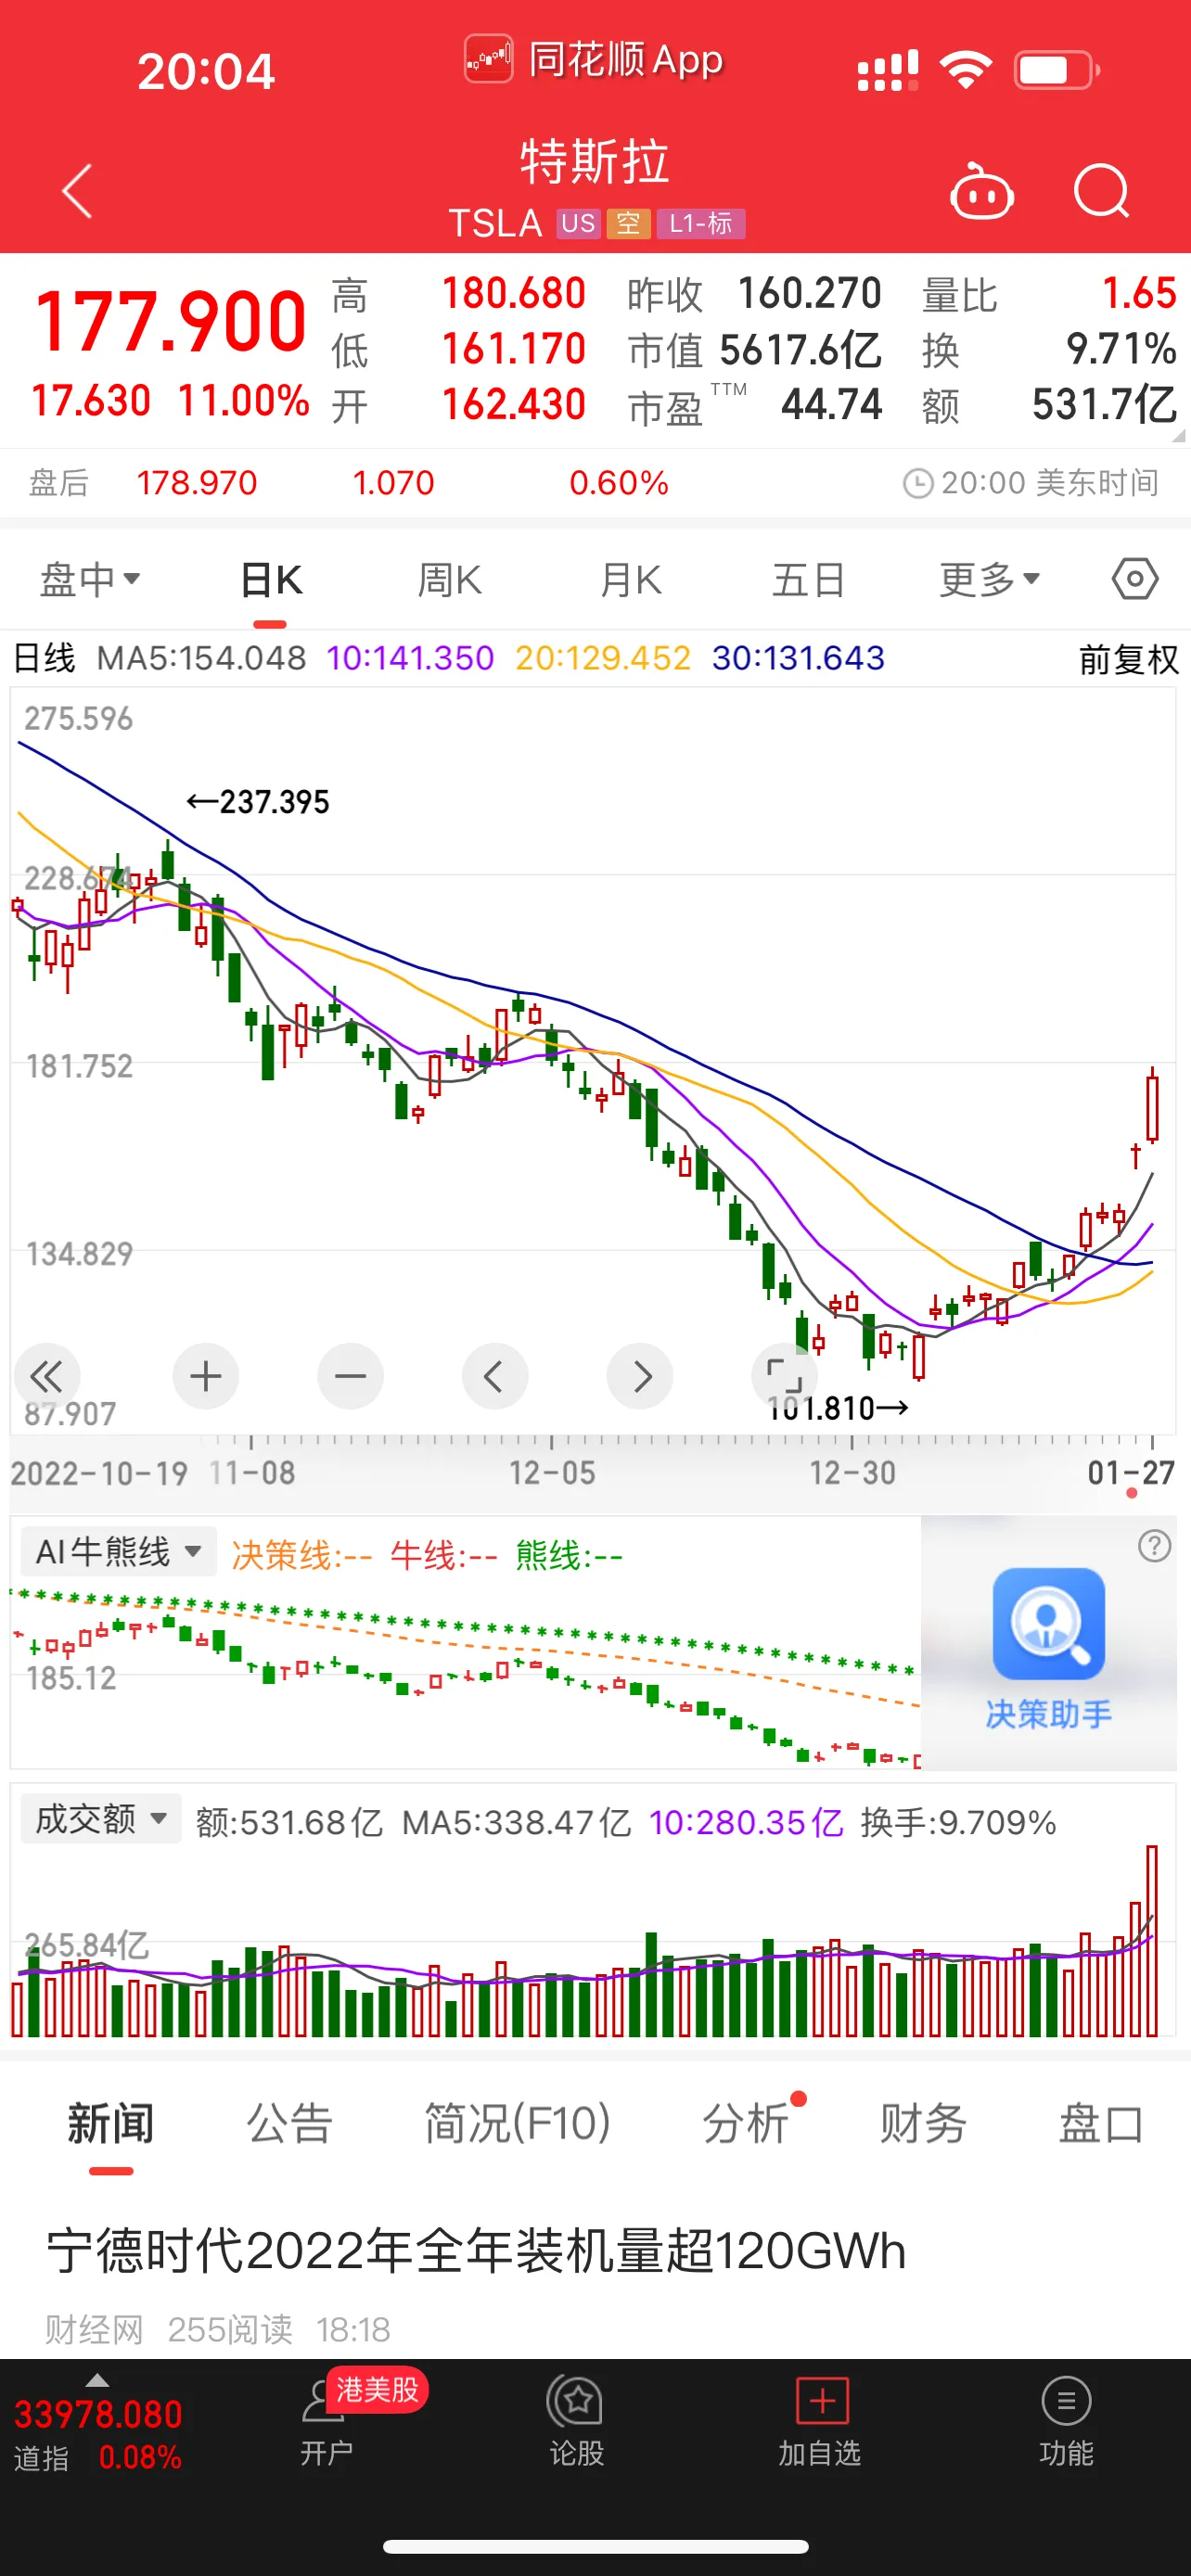Zoom in the K-line chart
The width and height of the screenshot is (1191, 2576).
click(205, 1377)
